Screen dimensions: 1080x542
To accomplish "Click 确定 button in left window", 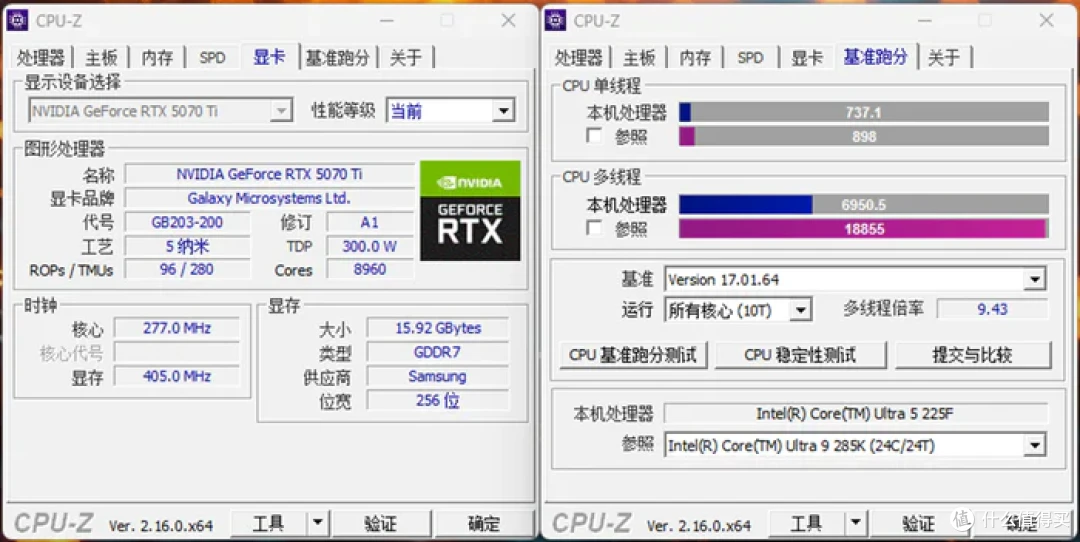I will (x=484, y=523).
